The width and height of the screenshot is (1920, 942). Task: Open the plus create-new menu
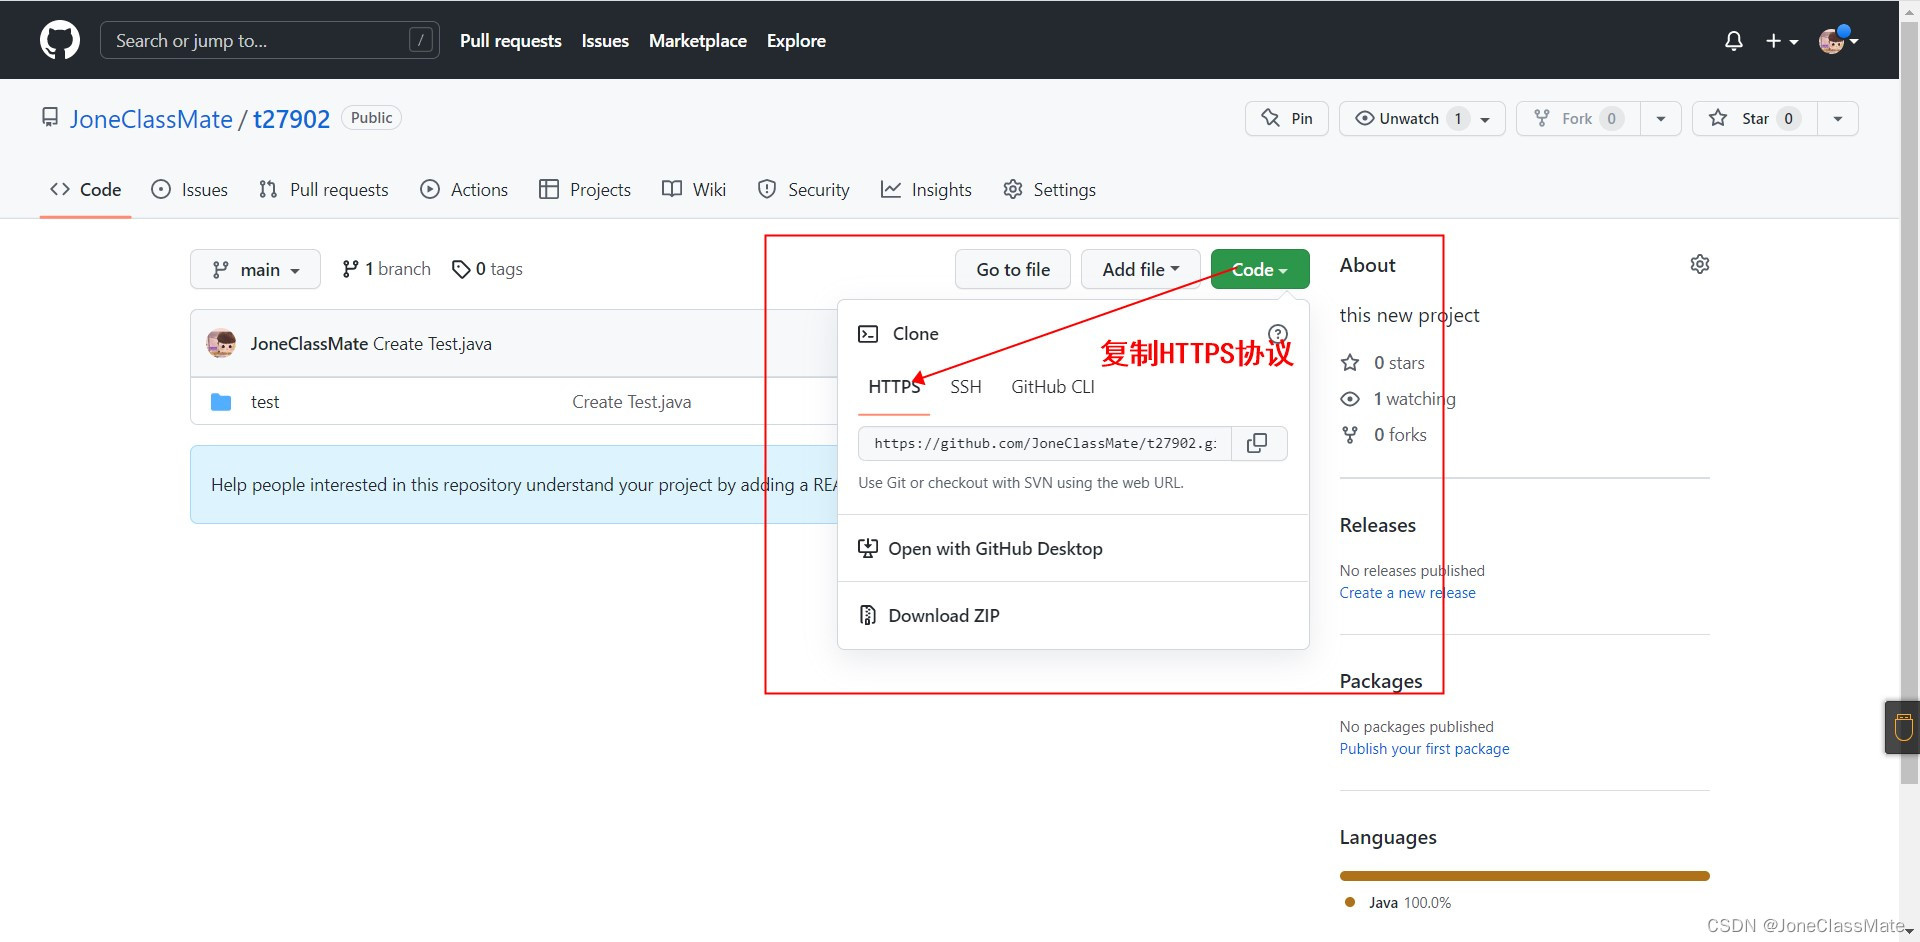(1782, 41)
